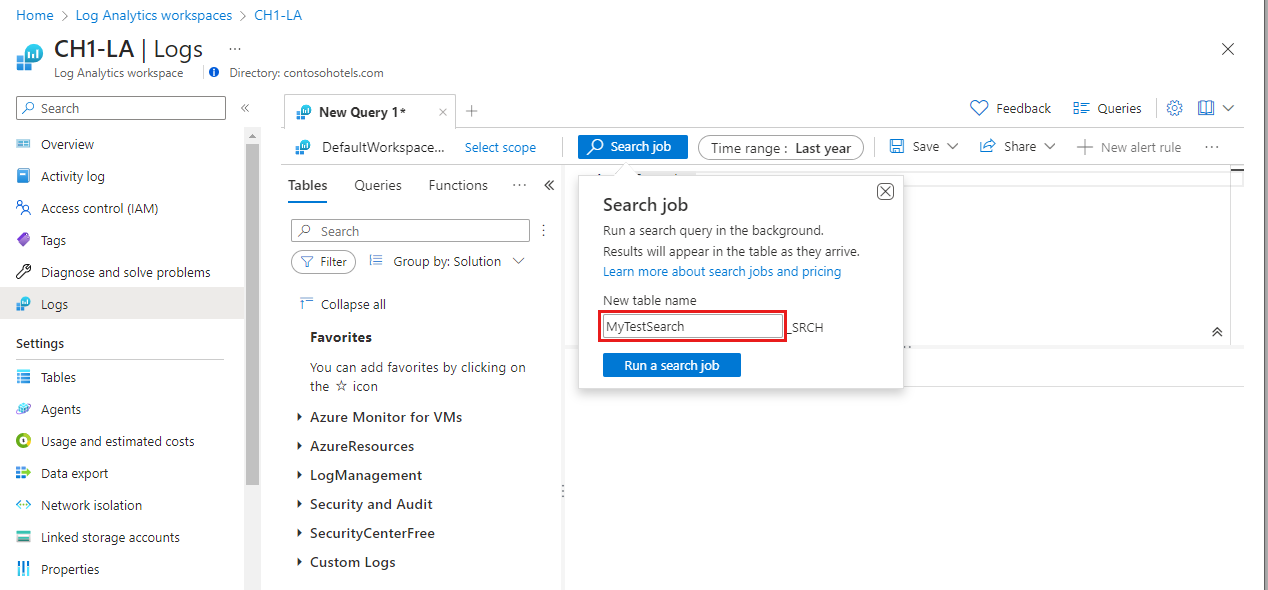1268x590 pixels.
Task: Switch to the Queries tab
Action: (378, 185)
